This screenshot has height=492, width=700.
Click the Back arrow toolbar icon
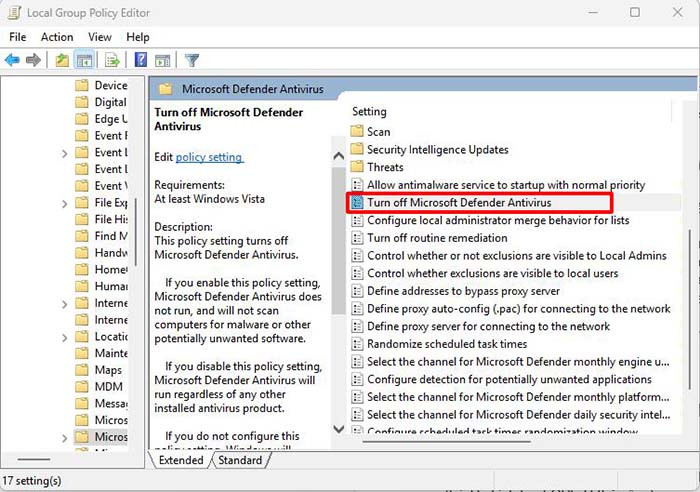coord(12,60)
